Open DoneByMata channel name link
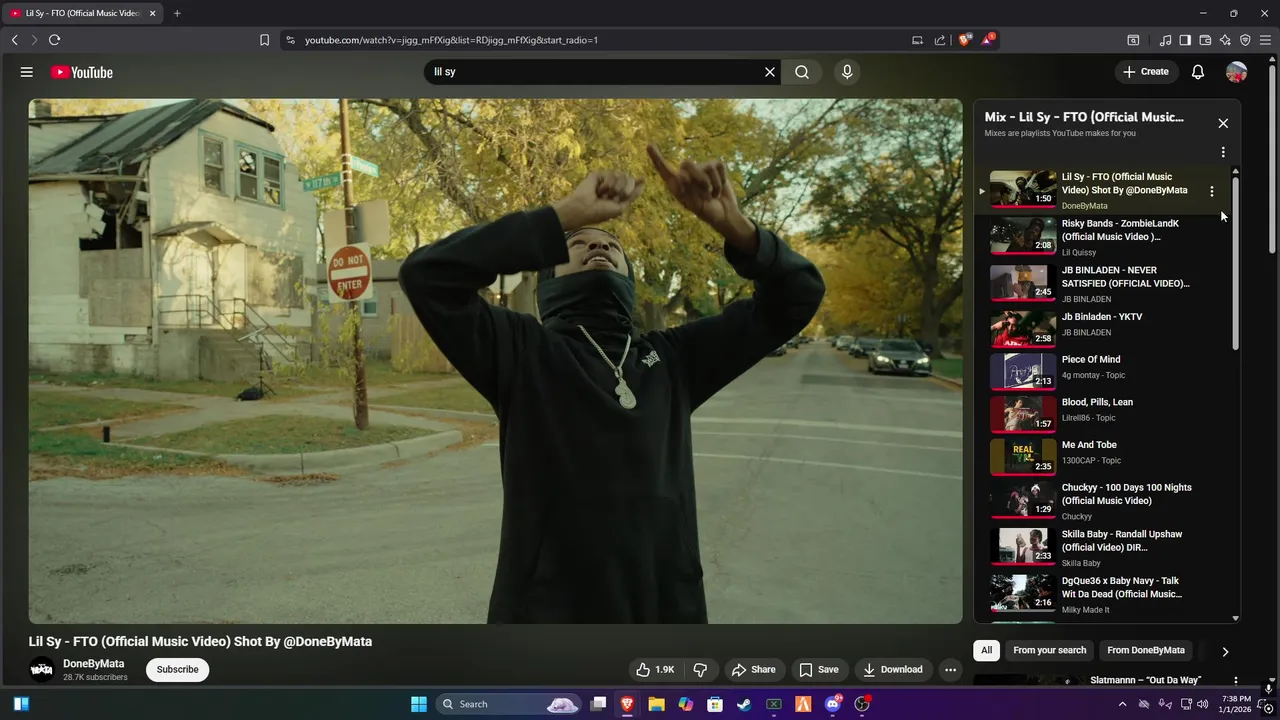This screenshot has height=720, width=1280. point(94,664)
